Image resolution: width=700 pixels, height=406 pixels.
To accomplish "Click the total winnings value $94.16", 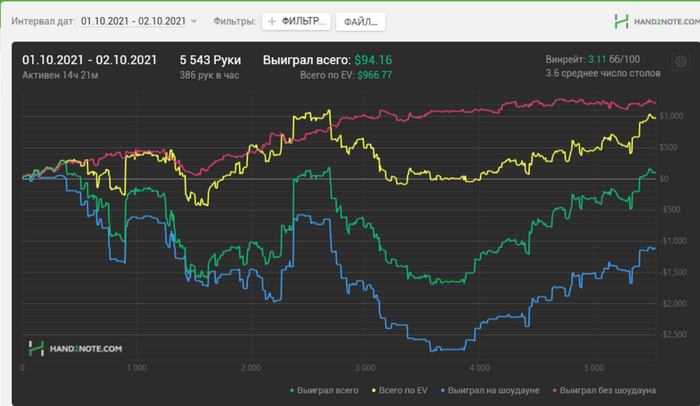I will pyautogui.click(x=373, y=60).
